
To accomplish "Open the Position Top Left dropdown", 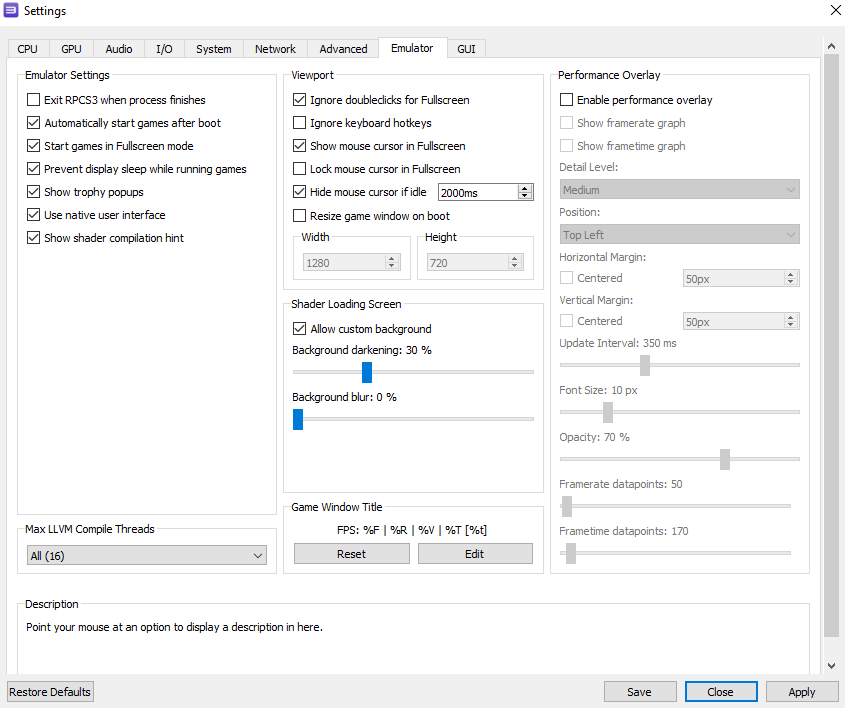I will point(680,234).
